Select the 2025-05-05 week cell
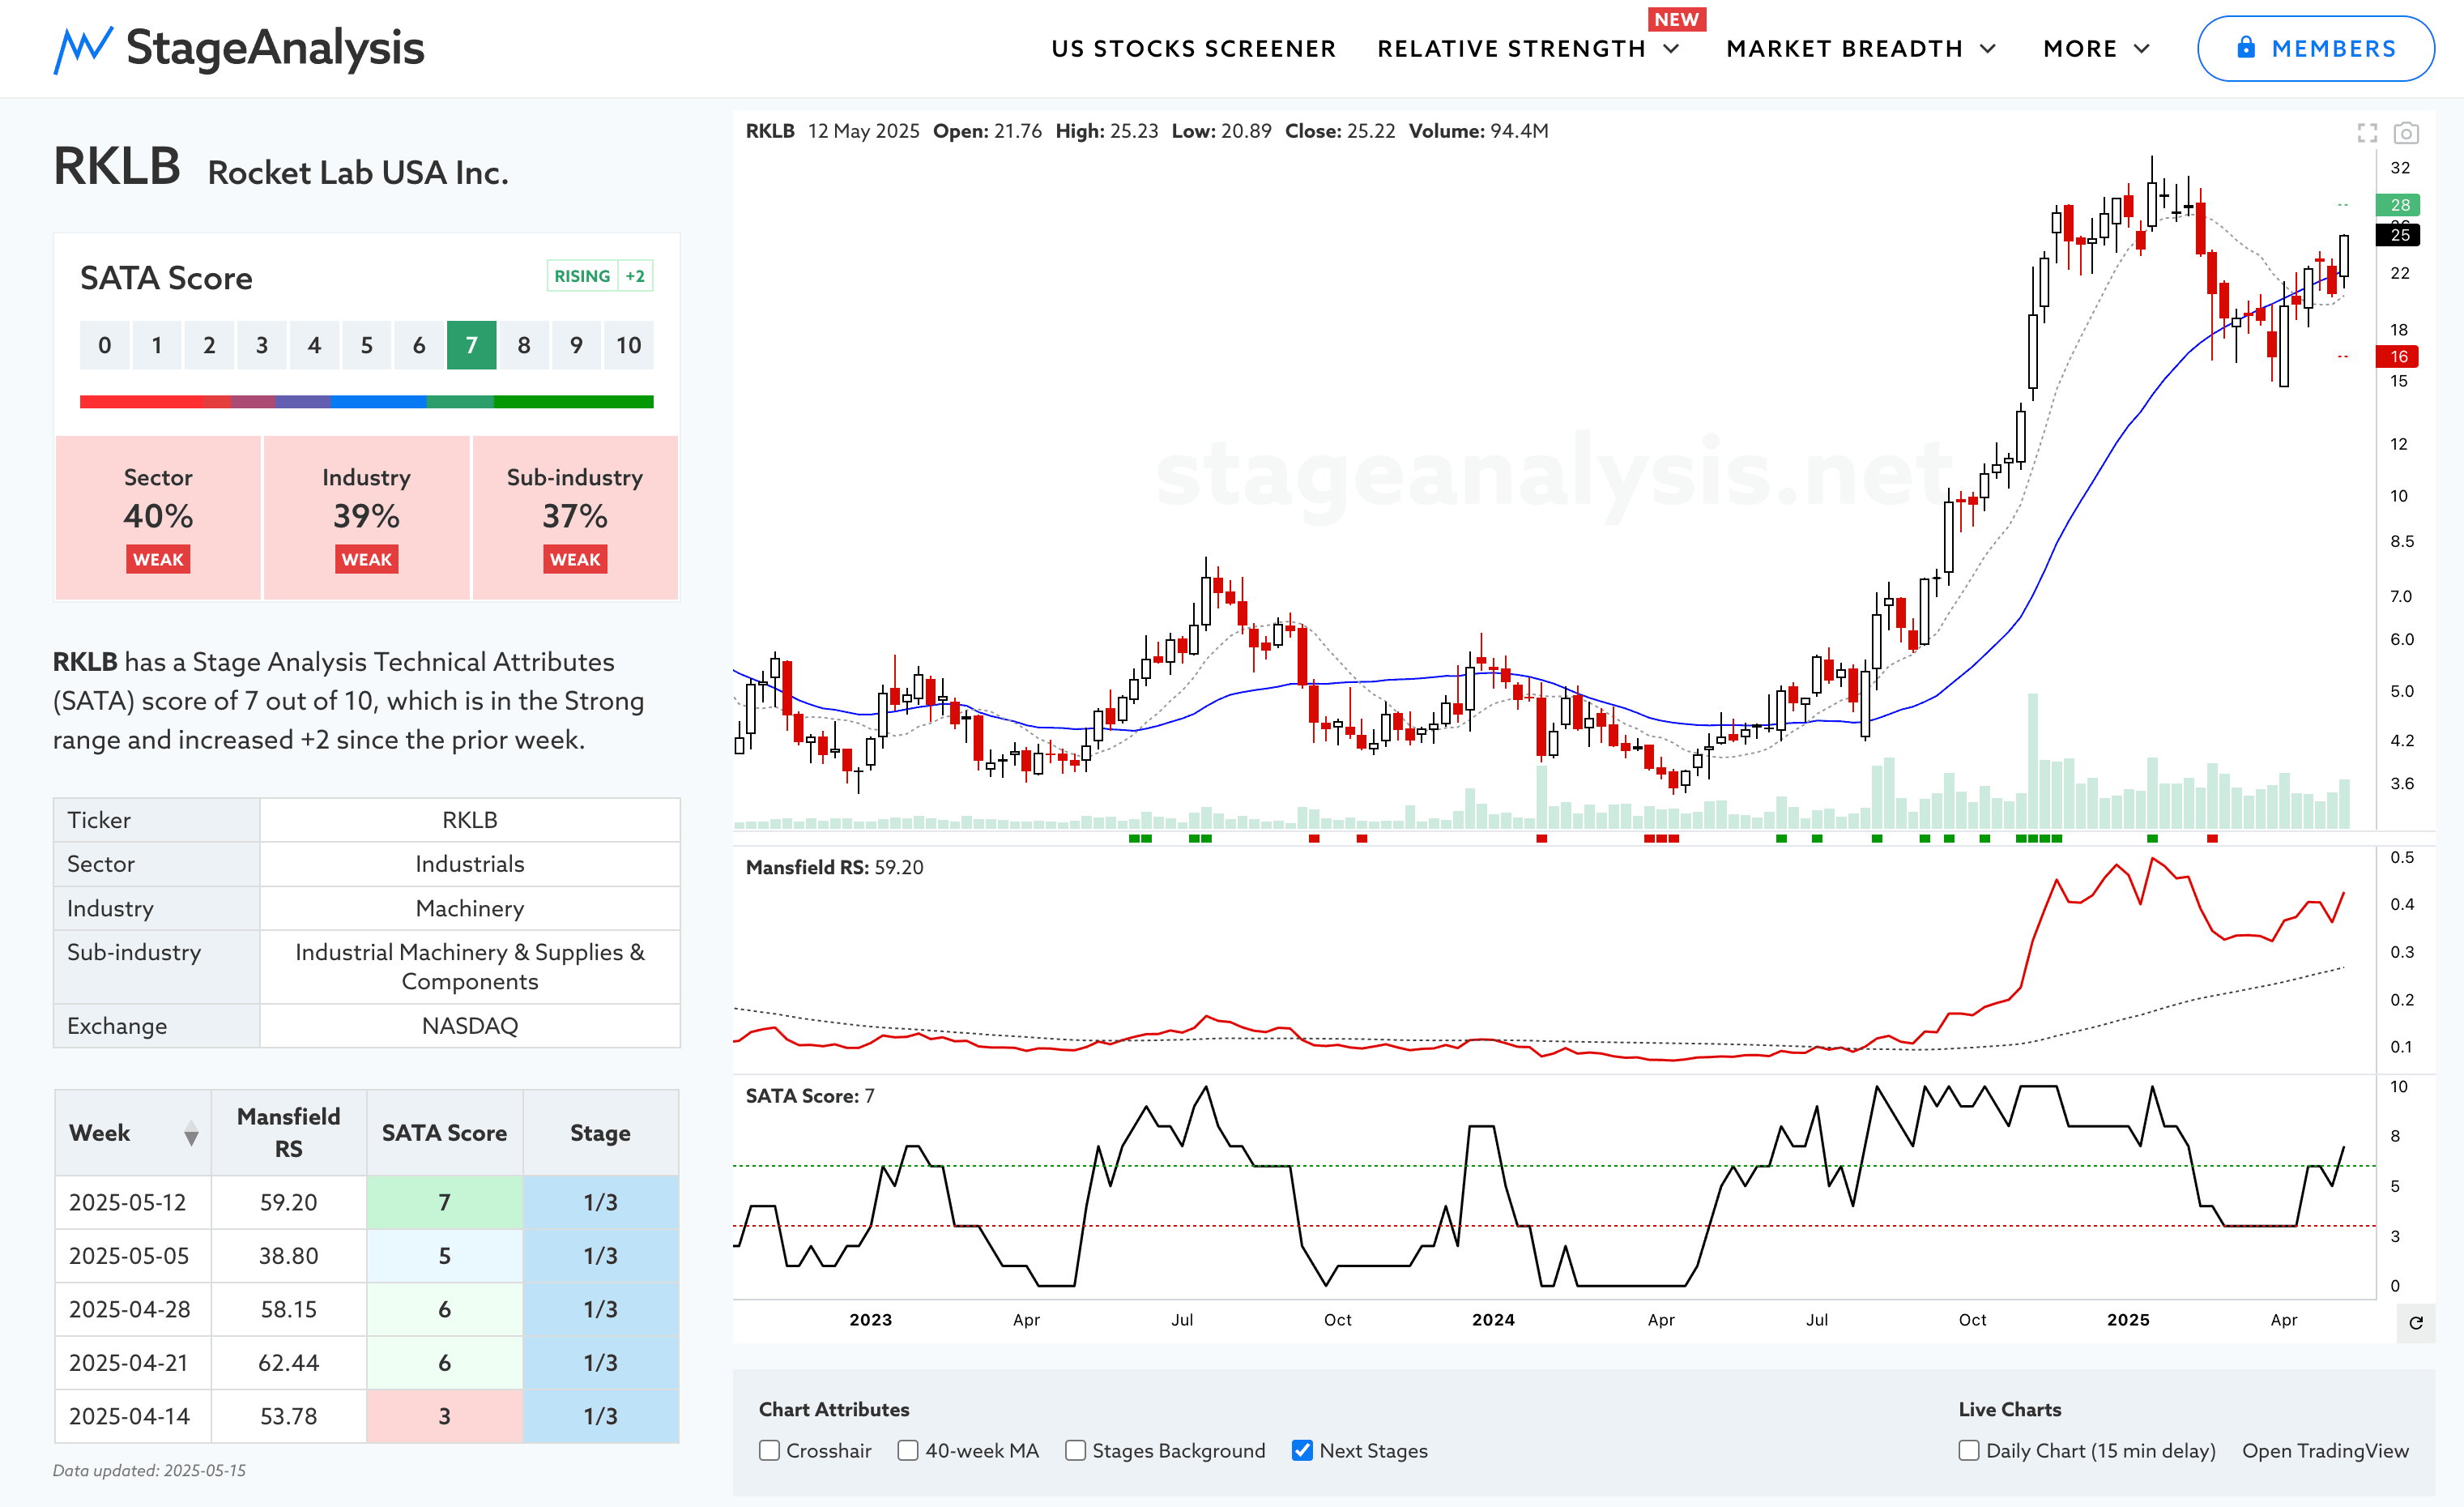This screenshot has height=1507, width=2464. (x=132, y=1256)
